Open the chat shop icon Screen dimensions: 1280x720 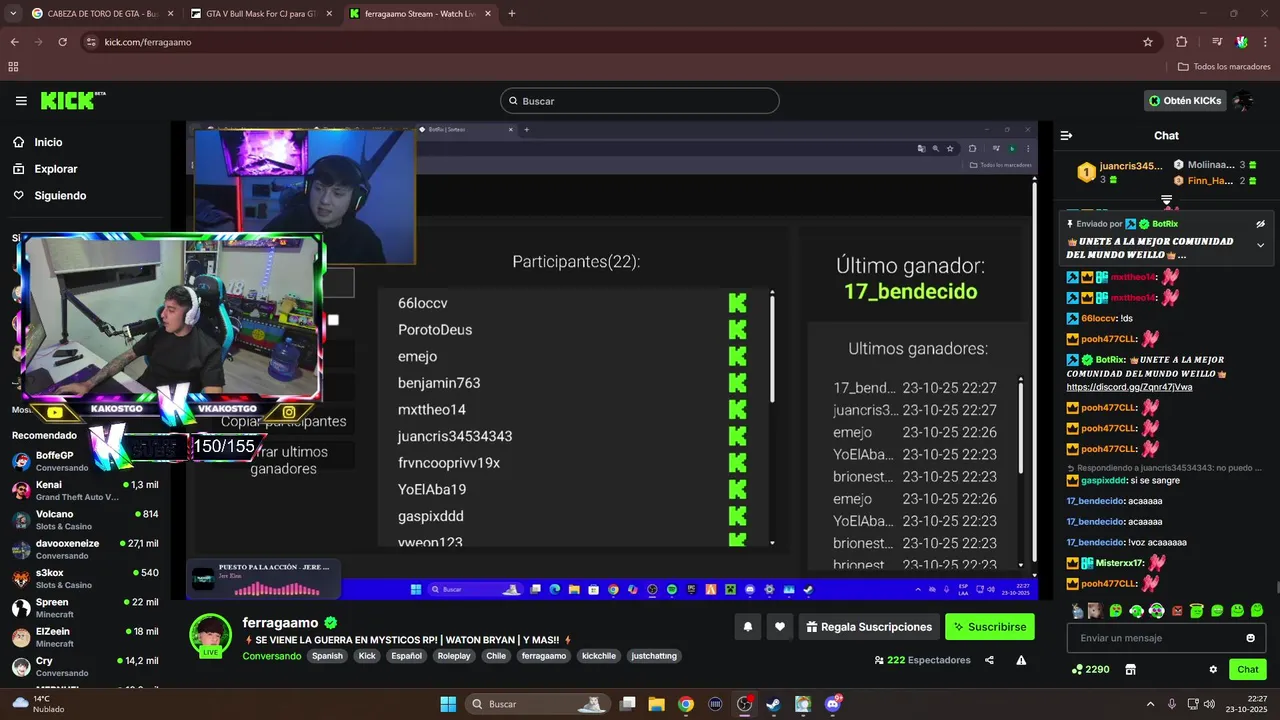1131,669
